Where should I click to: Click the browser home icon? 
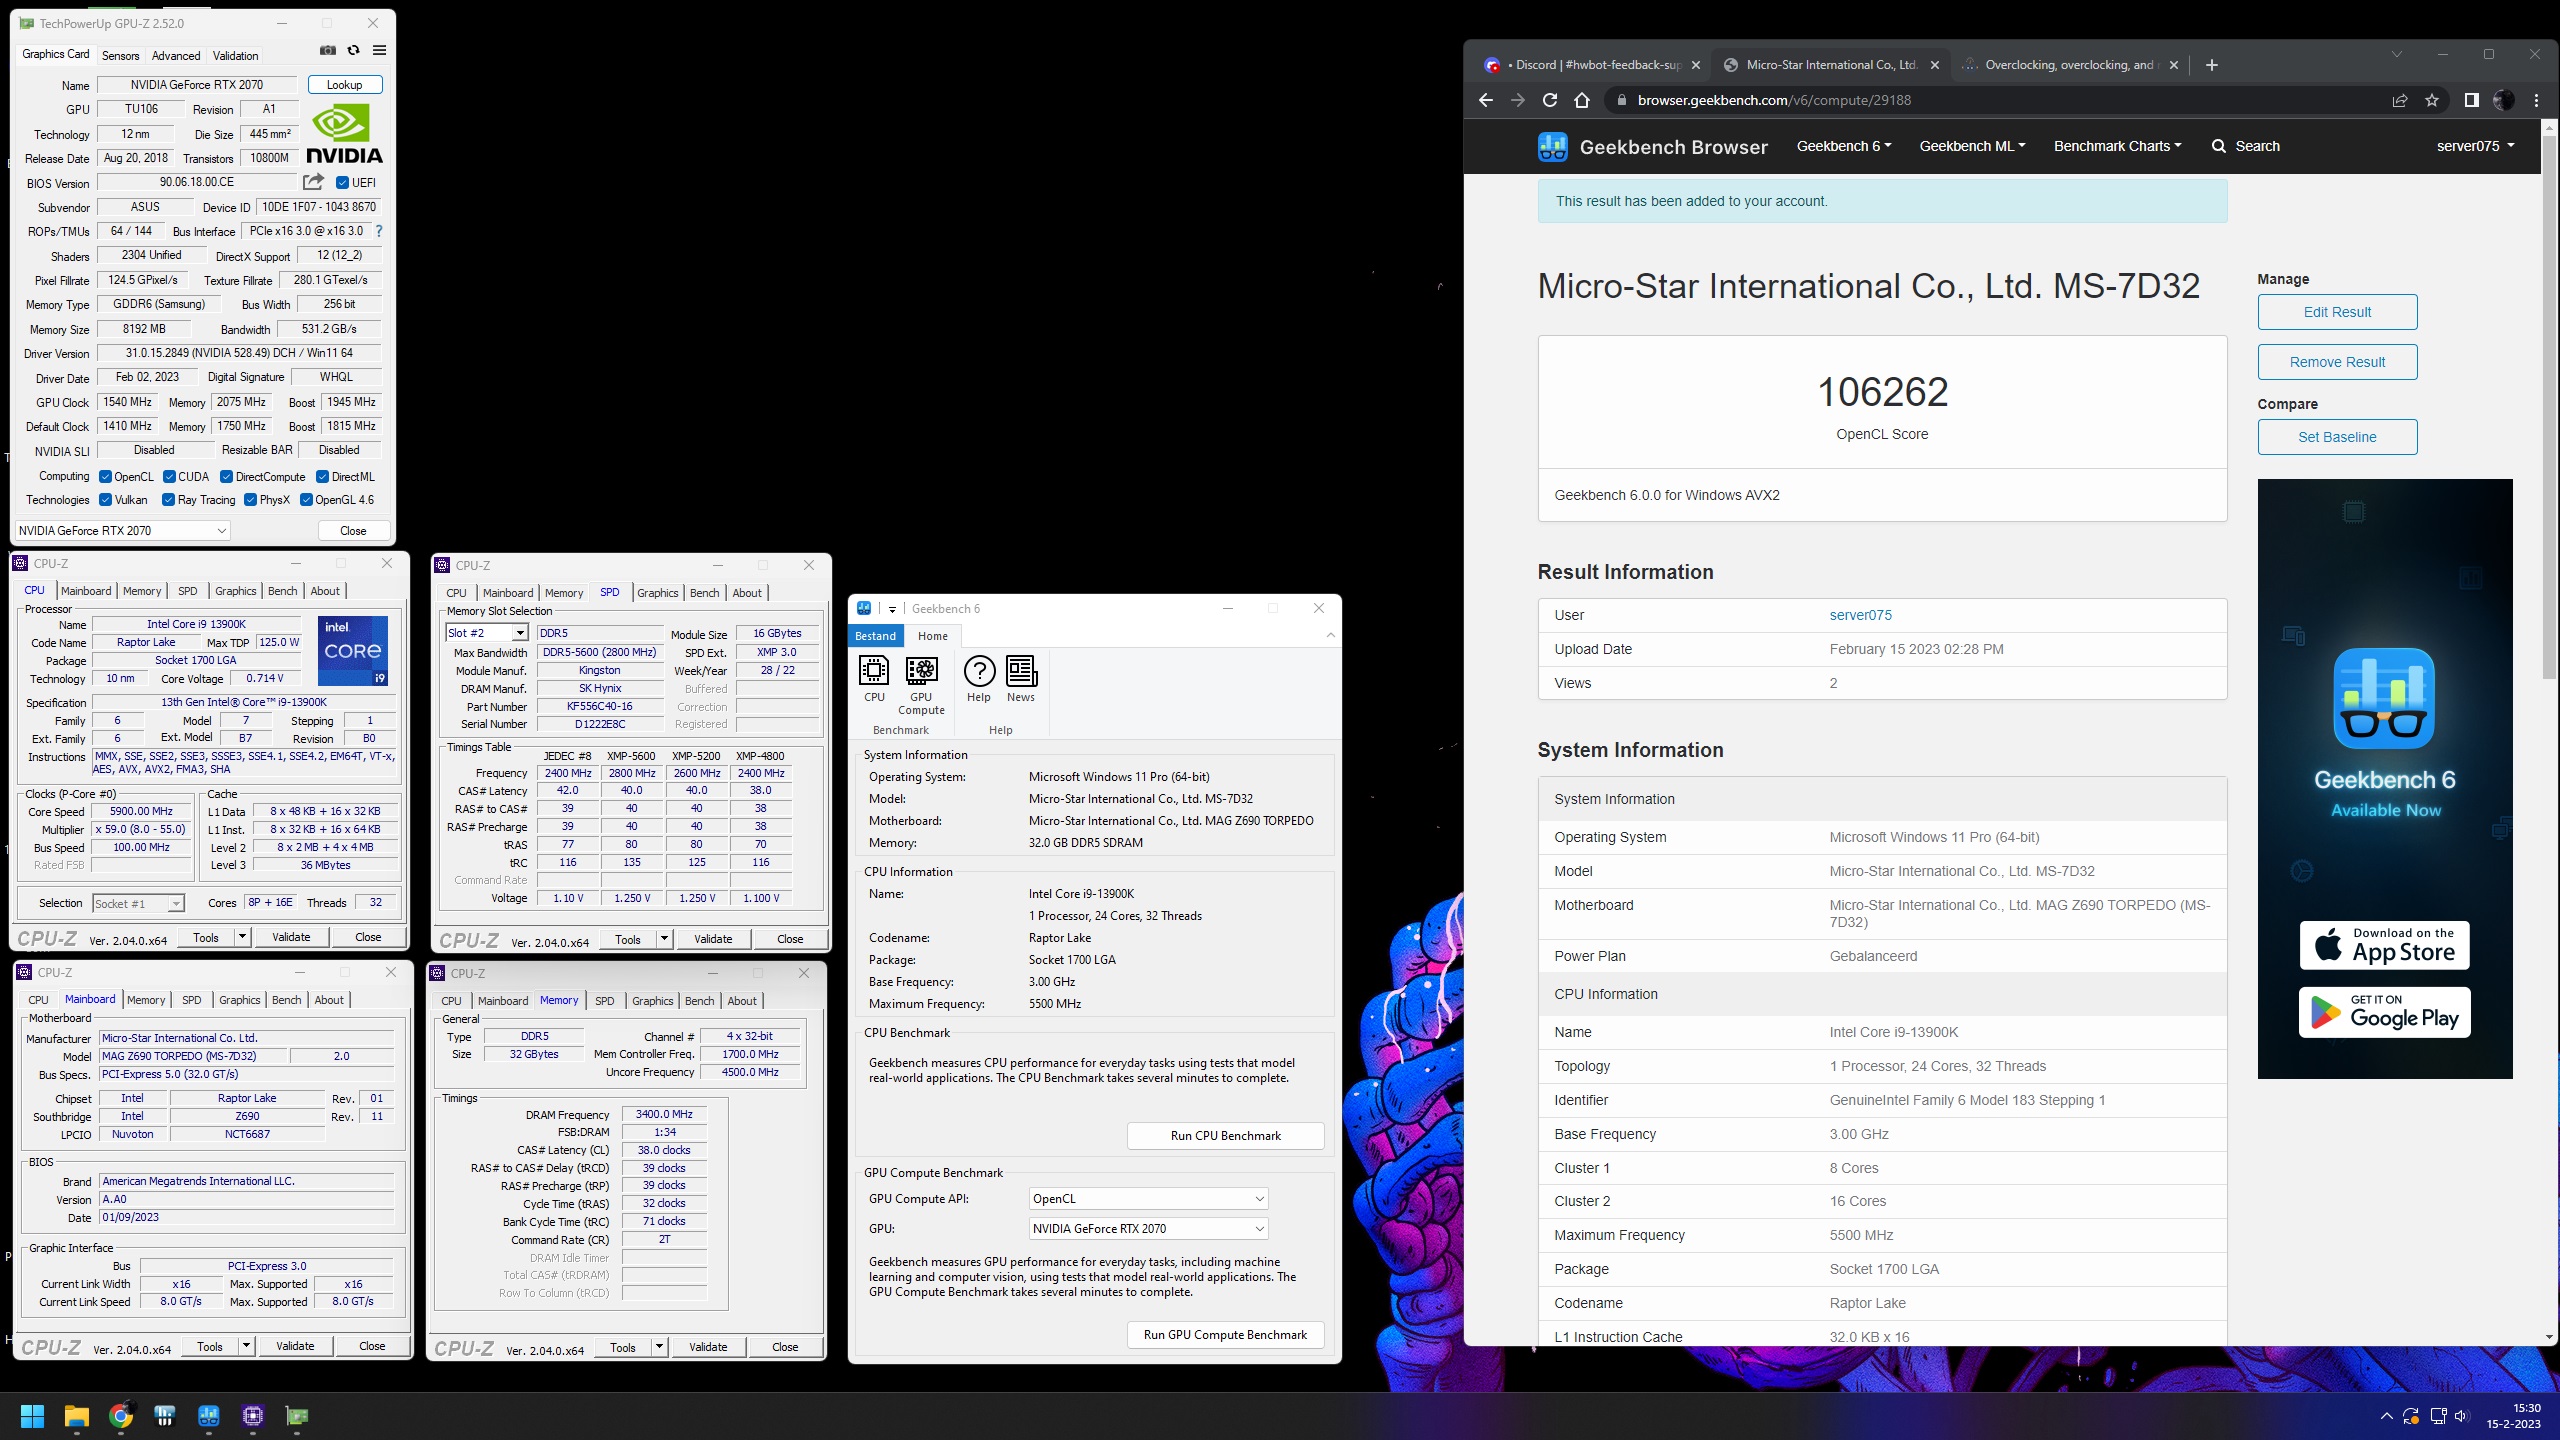click(x=1582, y=100)
